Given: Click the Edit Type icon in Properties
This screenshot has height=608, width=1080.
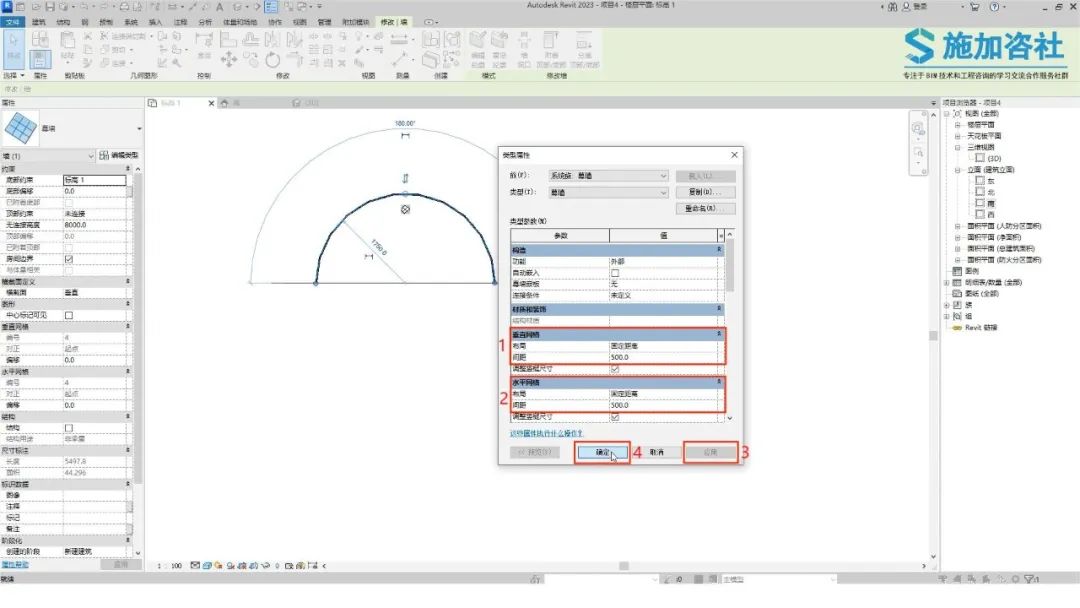Looking at the screenshot, I should pos(104,156).
